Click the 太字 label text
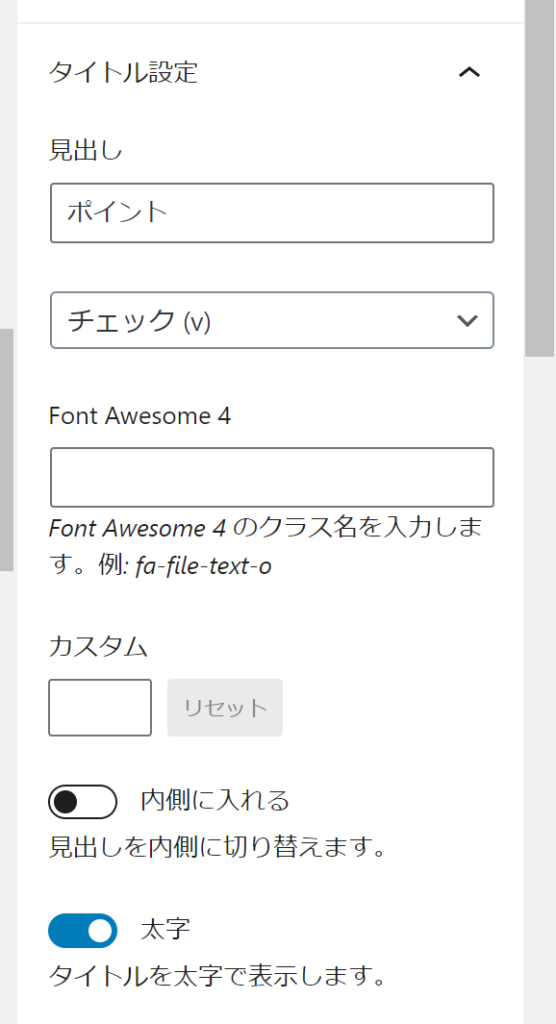 click(165, 929)
